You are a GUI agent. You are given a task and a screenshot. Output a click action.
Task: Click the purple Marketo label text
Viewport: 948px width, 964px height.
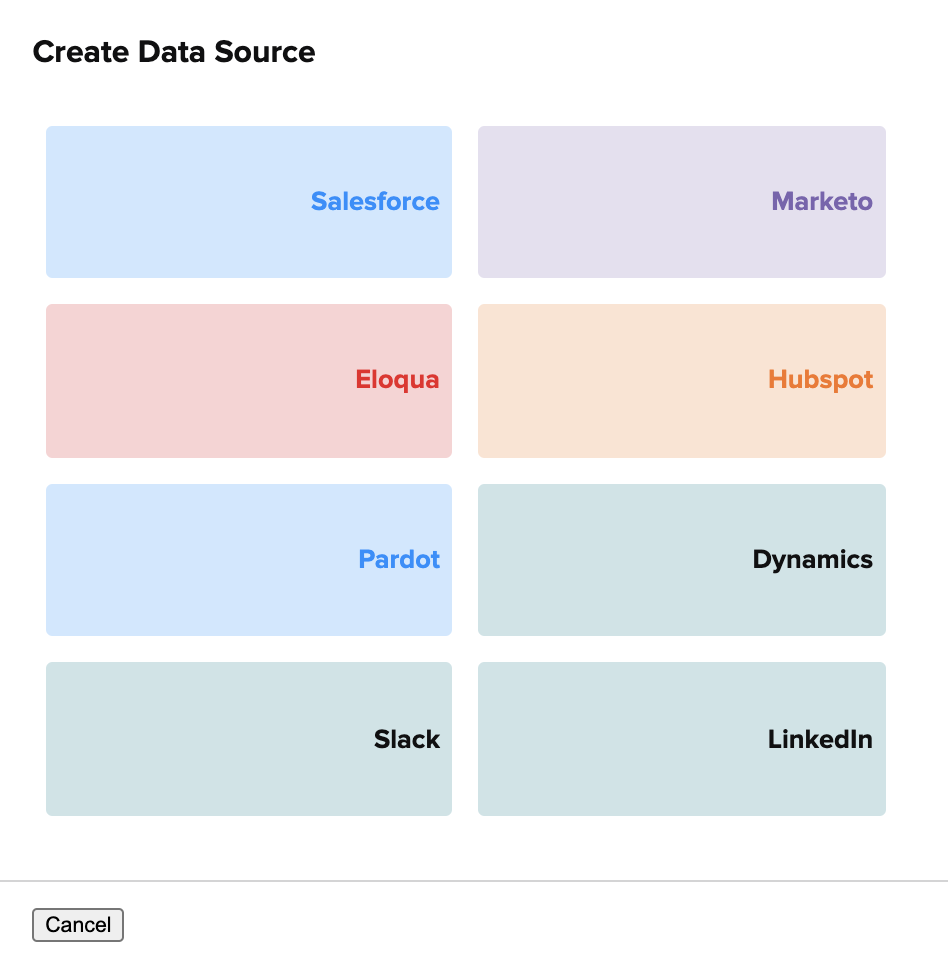pyautogui.click(x=822, y=202)
